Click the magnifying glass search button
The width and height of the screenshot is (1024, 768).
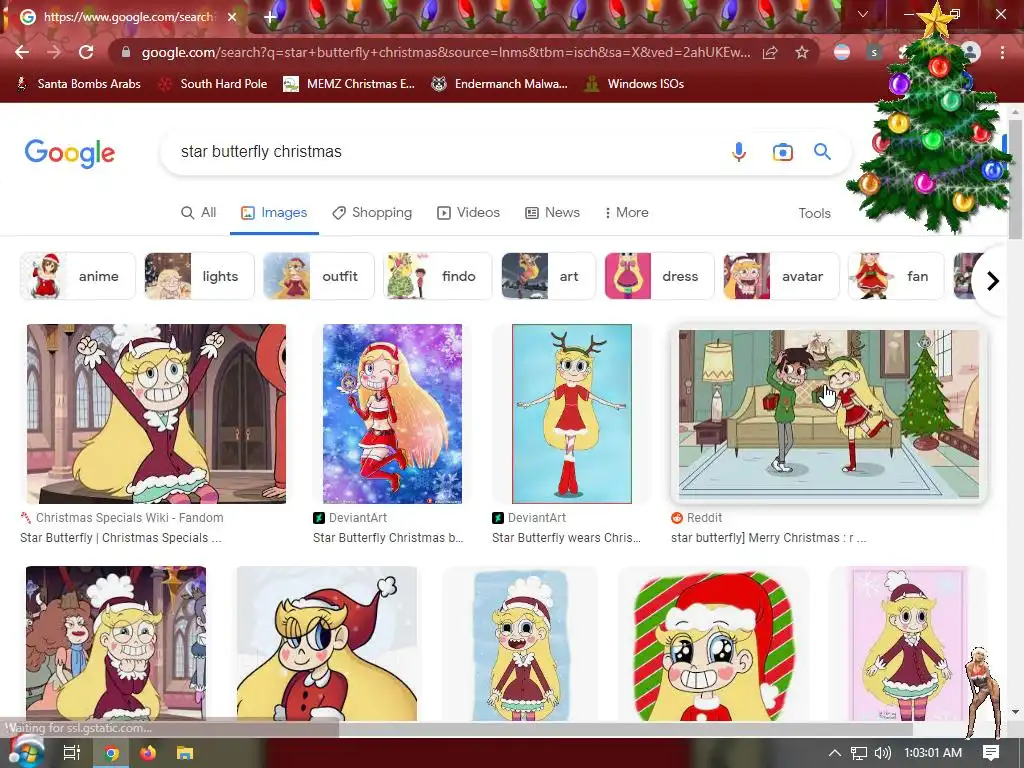(x=822, y=152)
